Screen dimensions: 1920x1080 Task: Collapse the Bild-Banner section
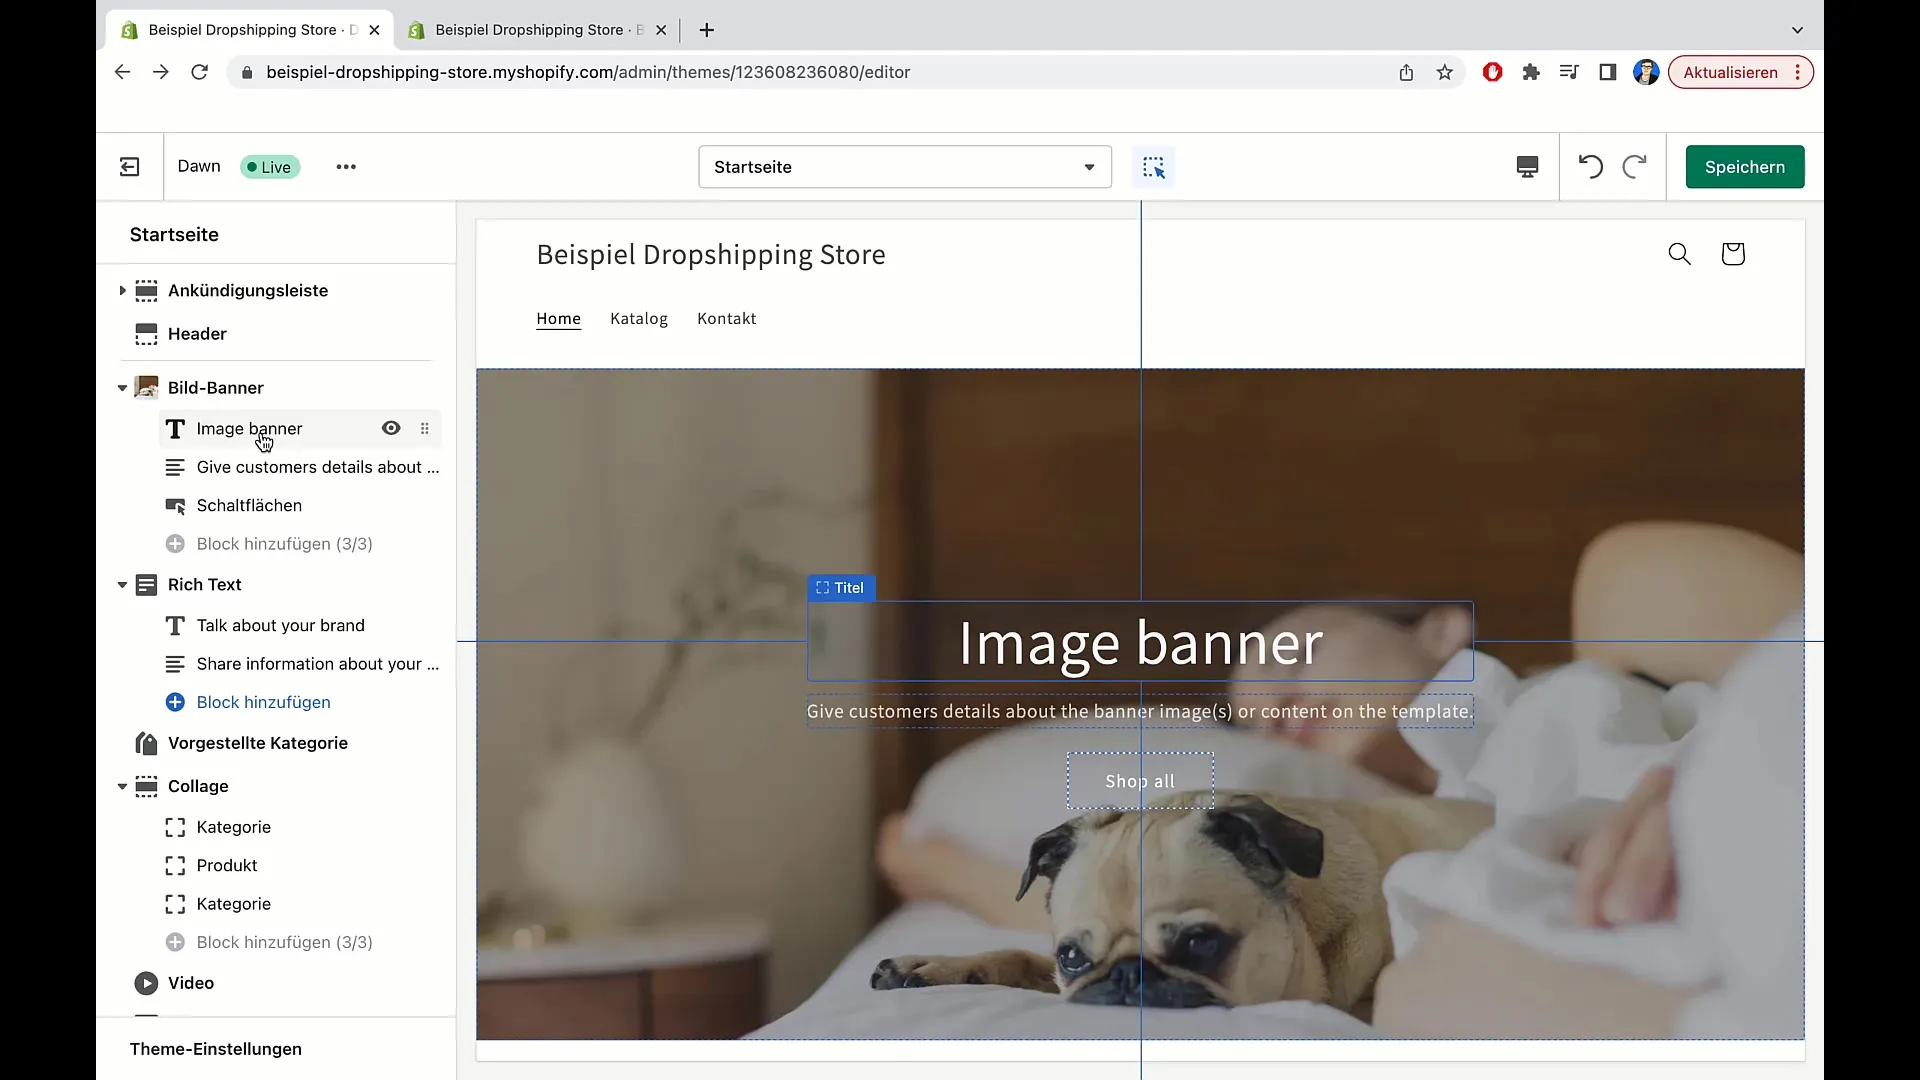tap(121, 388)
